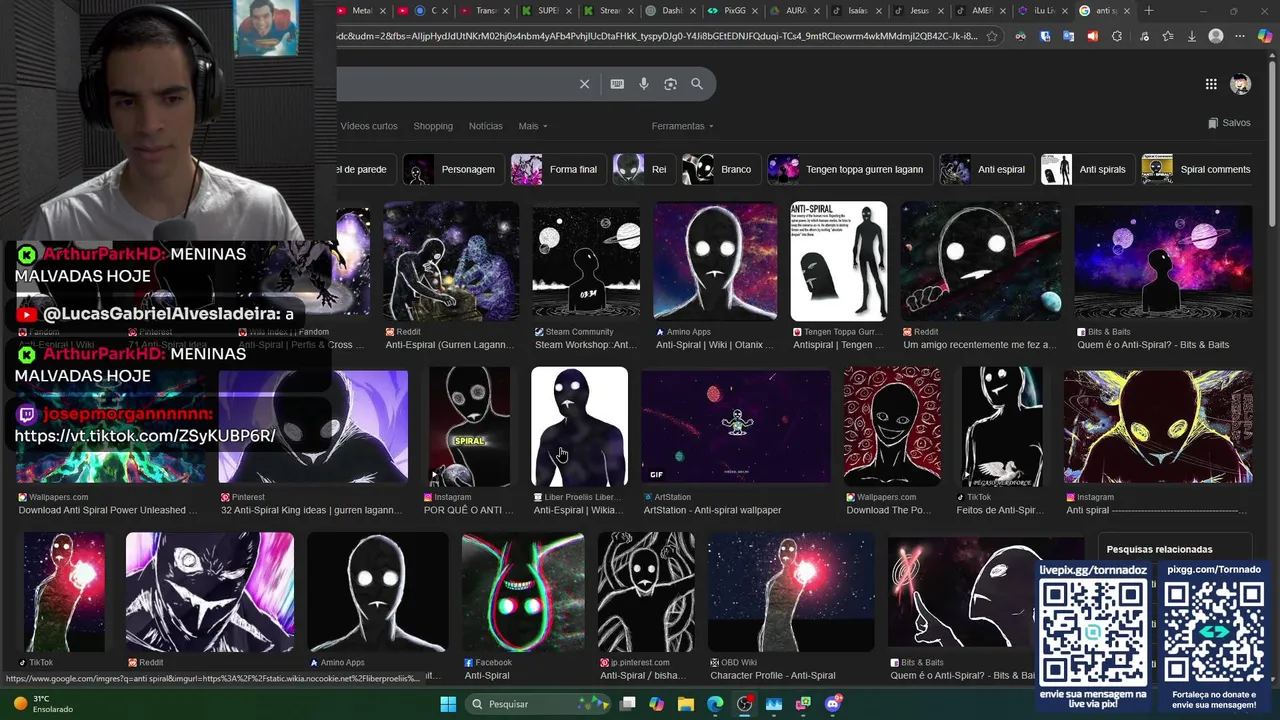Run the search with magnifier icon

(697, 84)
